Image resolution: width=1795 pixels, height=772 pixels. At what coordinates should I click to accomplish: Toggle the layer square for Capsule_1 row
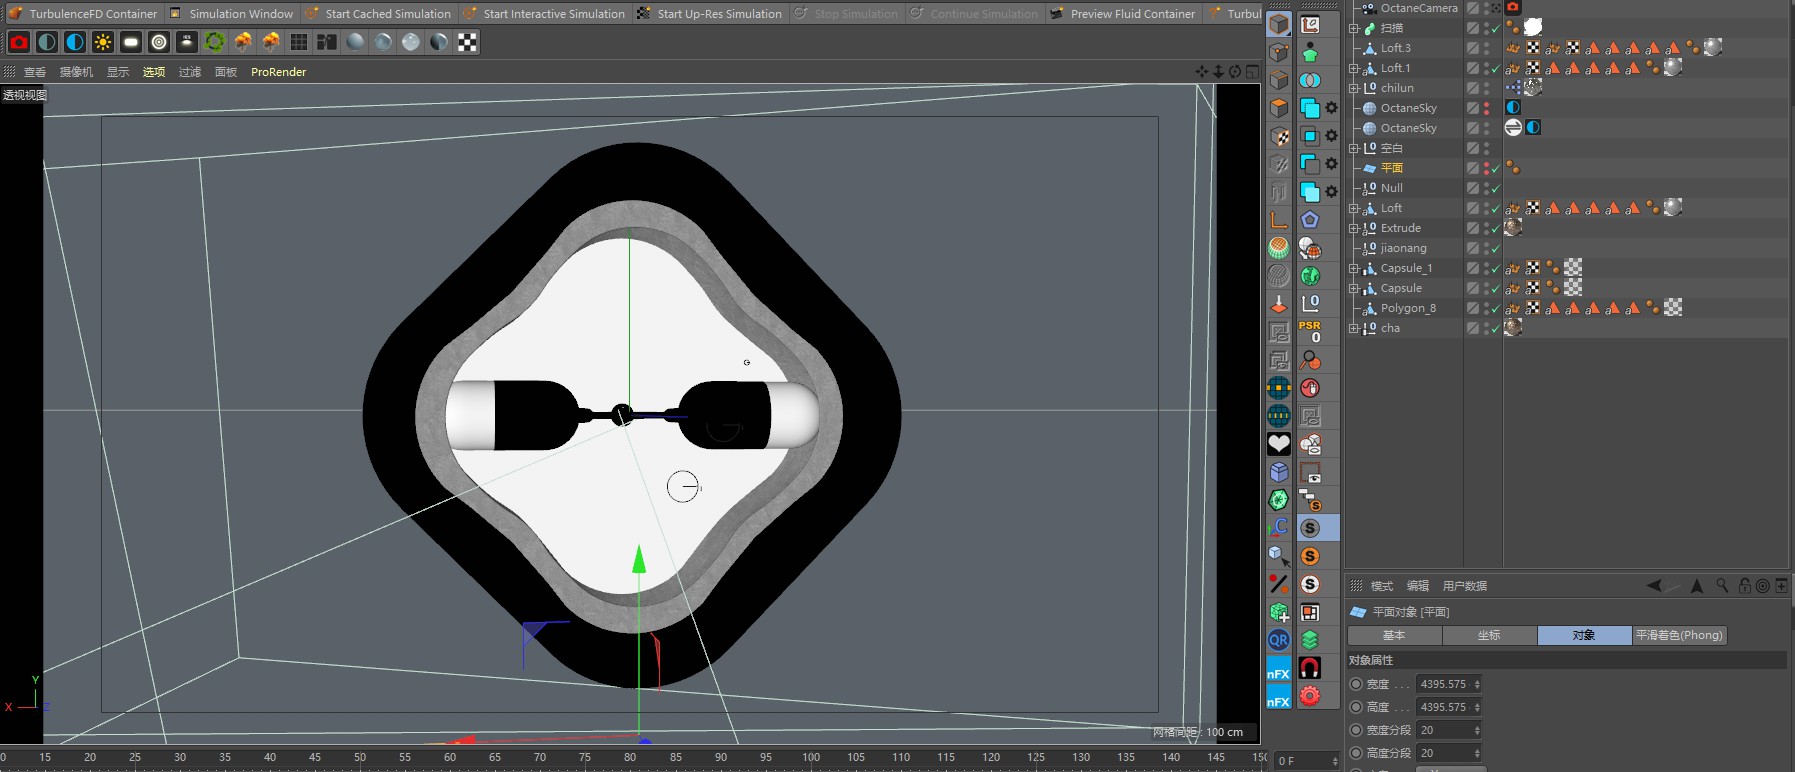point(1473,268)
